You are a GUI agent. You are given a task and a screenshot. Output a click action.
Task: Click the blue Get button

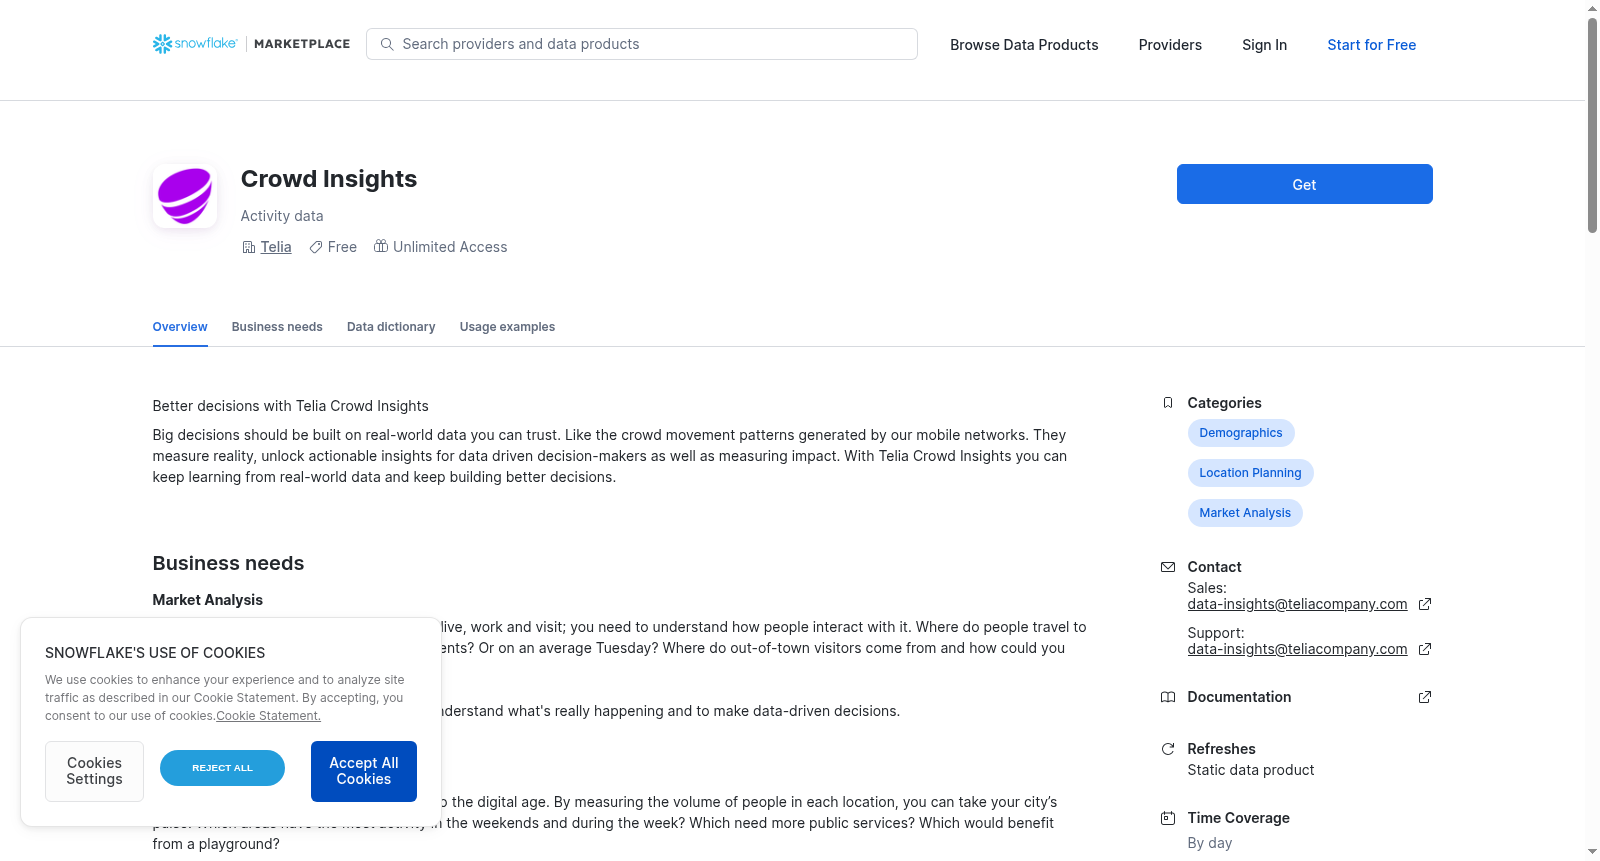coord(1304,184)
